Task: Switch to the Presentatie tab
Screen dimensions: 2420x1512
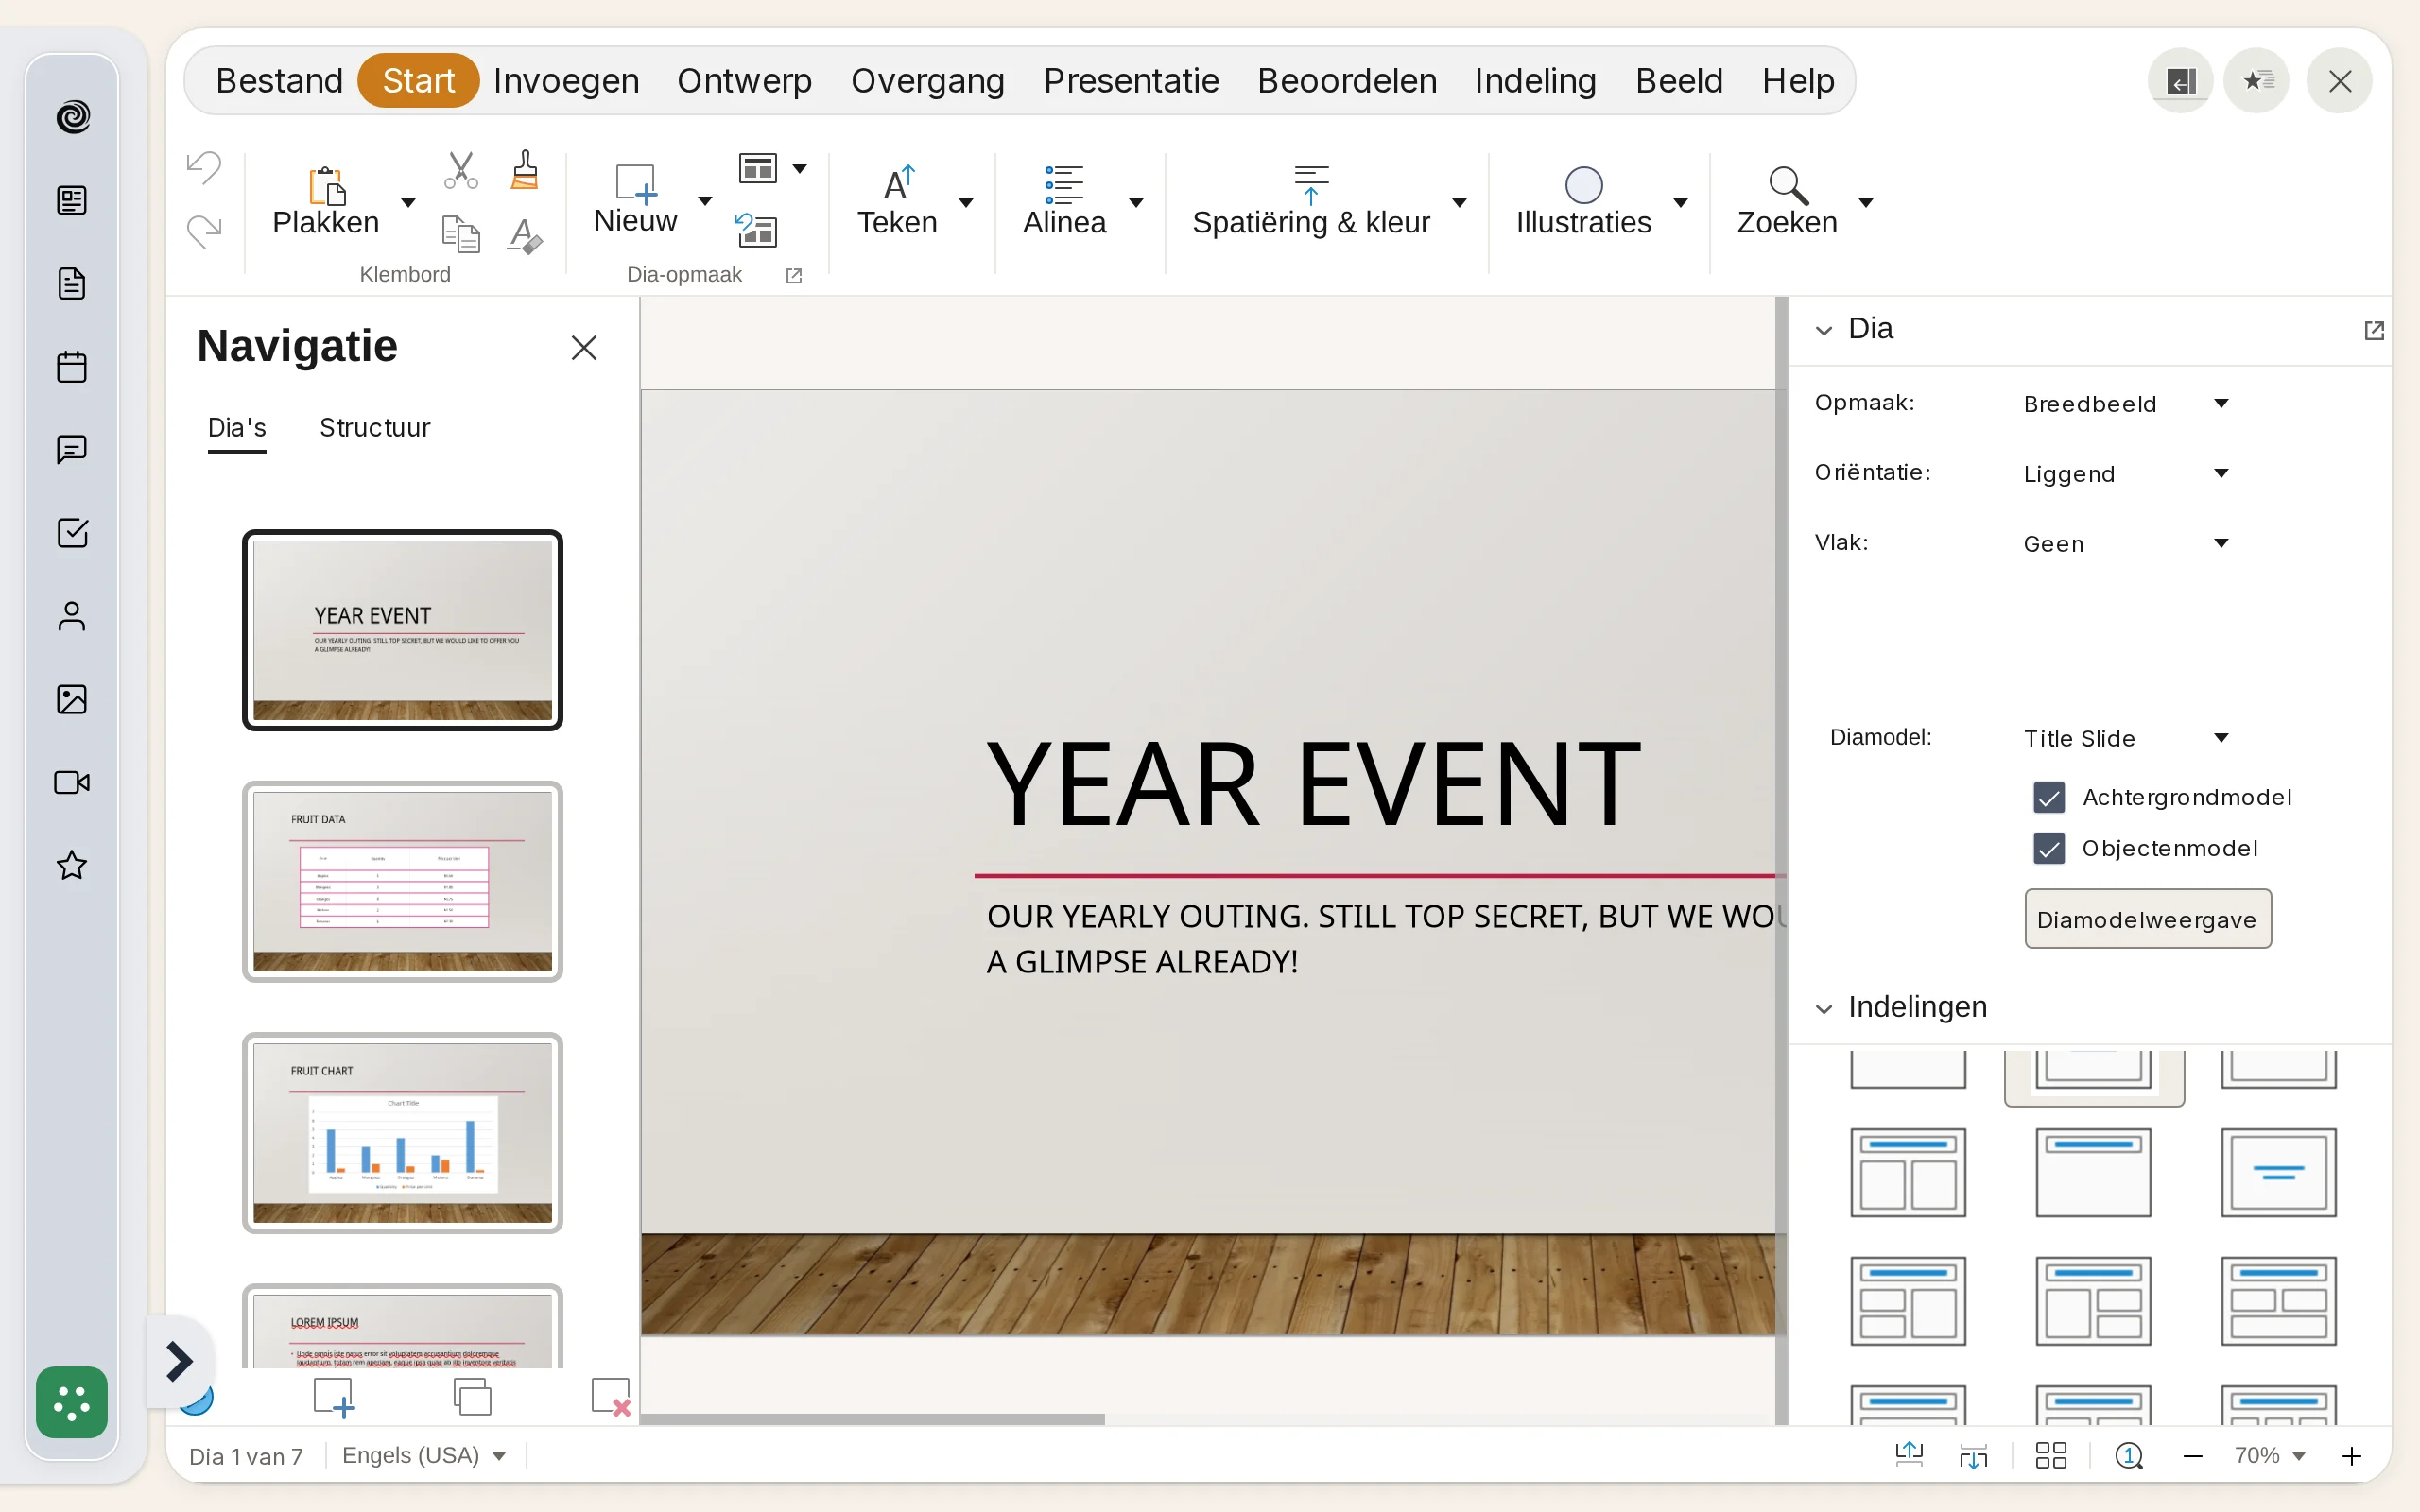Action: [x=1131, y=81]
